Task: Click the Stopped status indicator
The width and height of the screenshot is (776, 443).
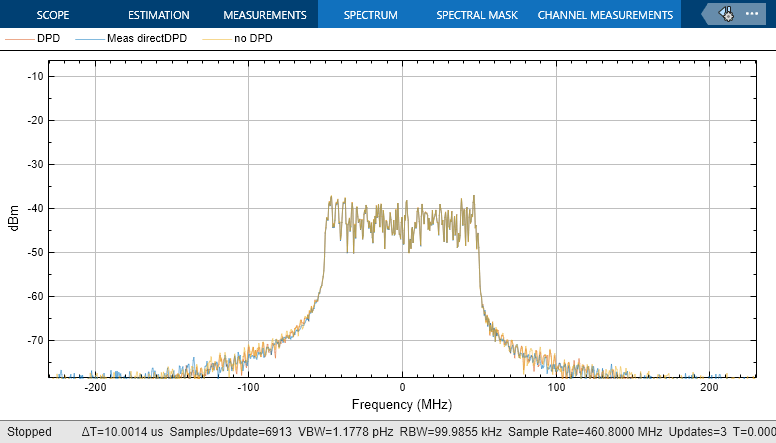Action: 30,432
